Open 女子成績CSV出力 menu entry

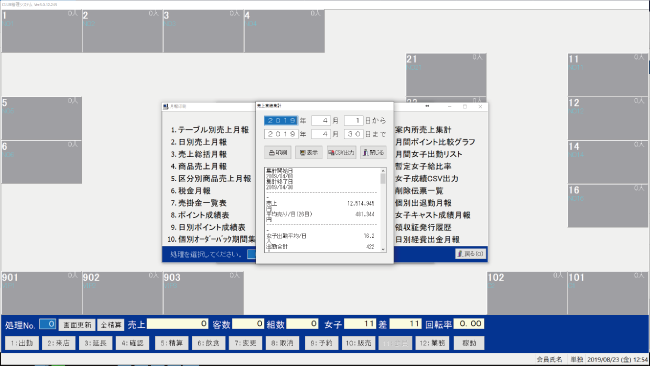click(x=427, y=179)
